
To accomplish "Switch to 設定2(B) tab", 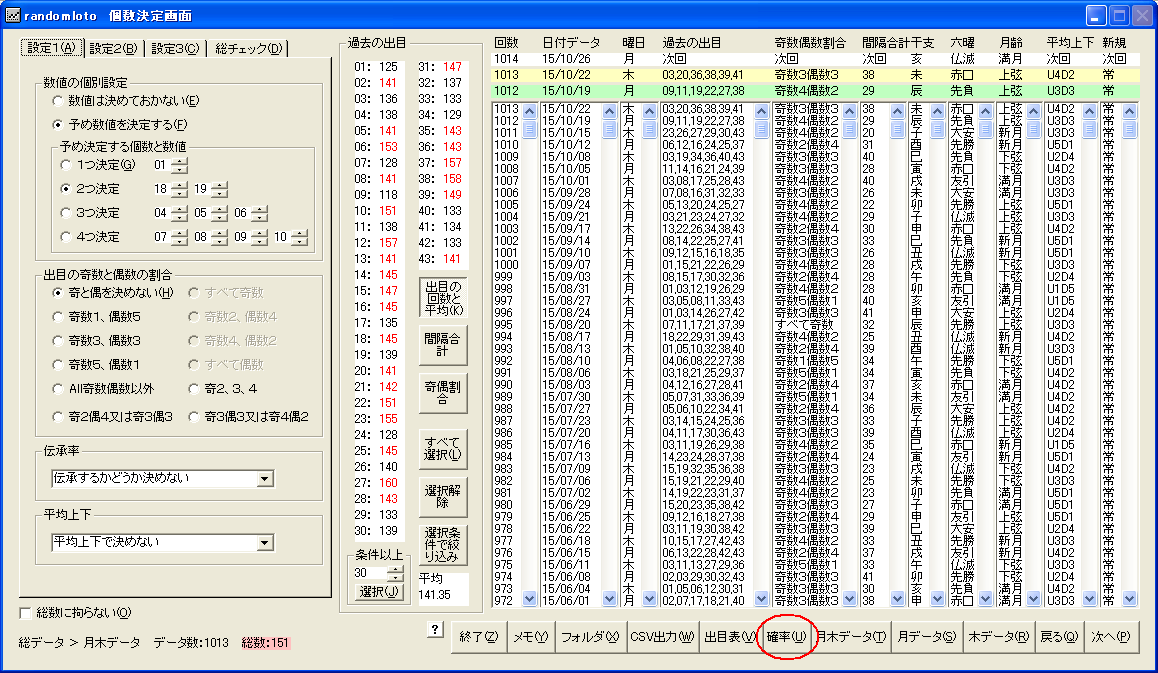I will pyautogui.click(x=114, y=49).
